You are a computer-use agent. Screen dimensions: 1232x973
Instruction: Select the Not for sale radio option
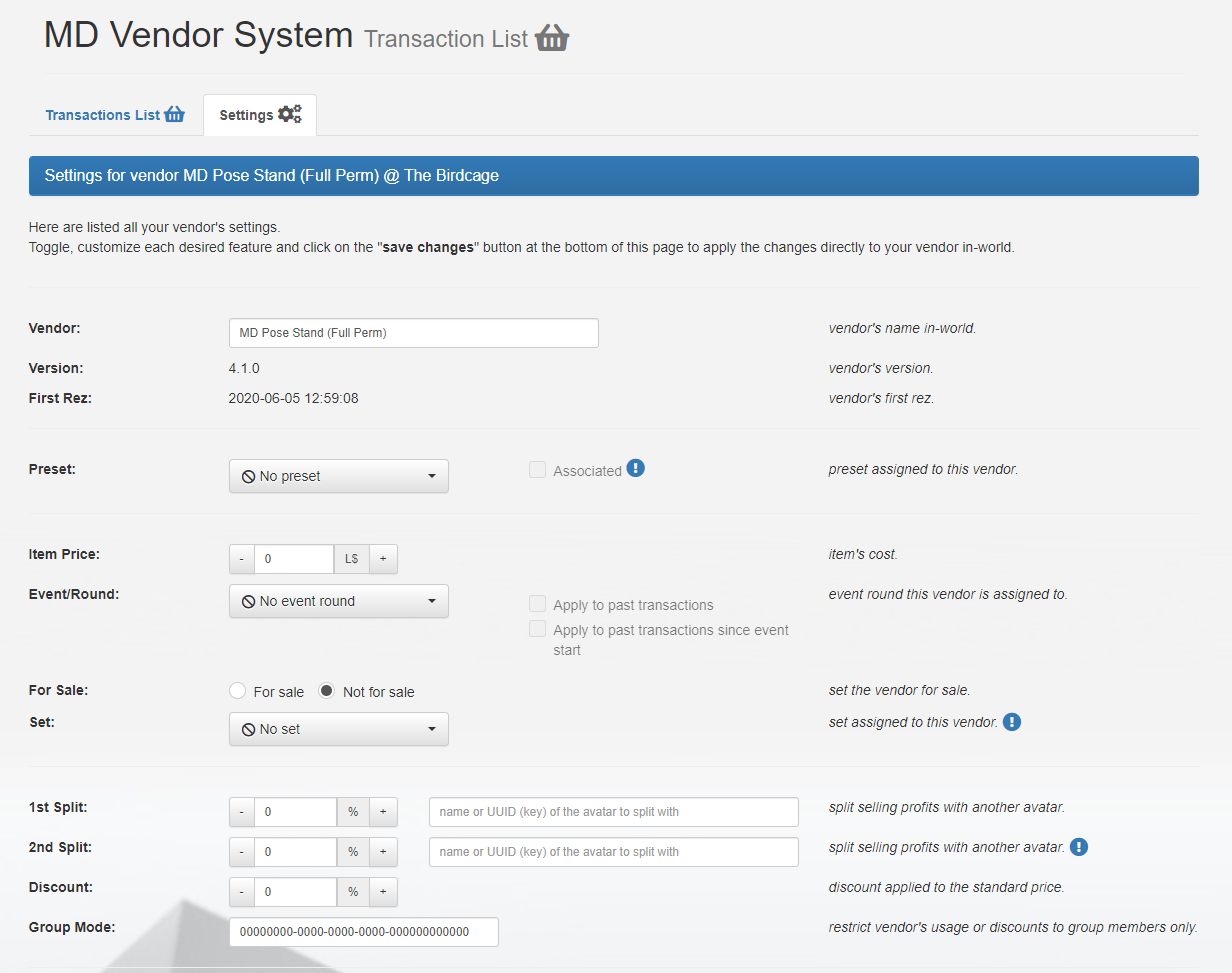327,691
